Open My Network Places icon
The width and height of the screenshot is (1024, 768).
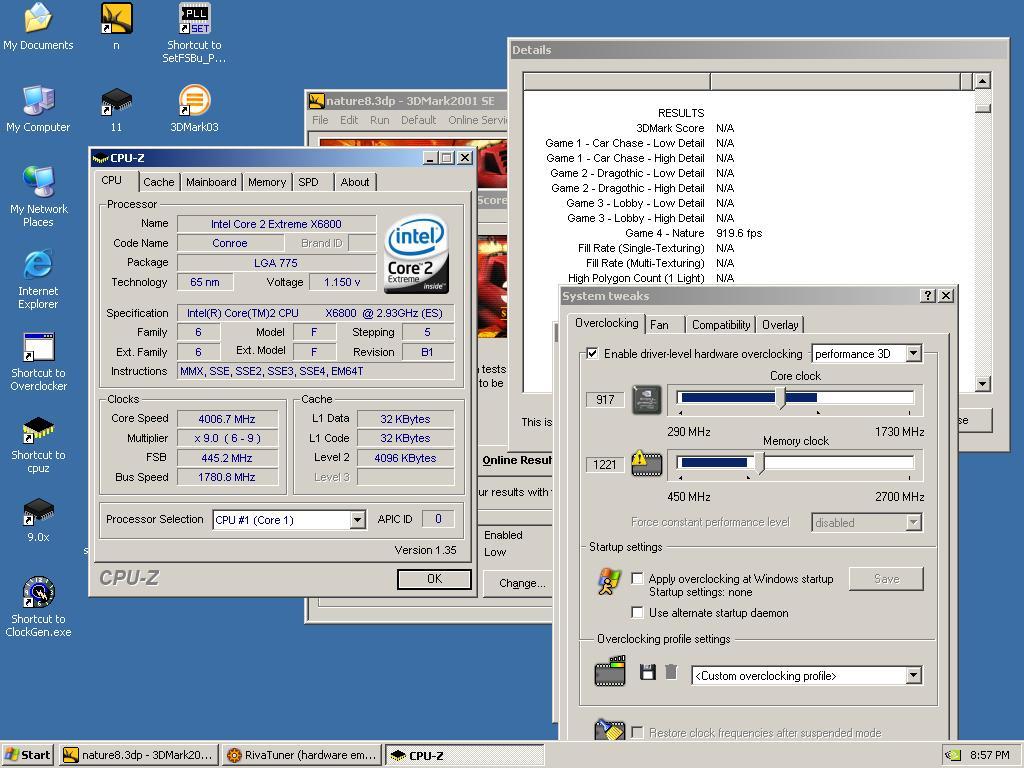(38, 196)
